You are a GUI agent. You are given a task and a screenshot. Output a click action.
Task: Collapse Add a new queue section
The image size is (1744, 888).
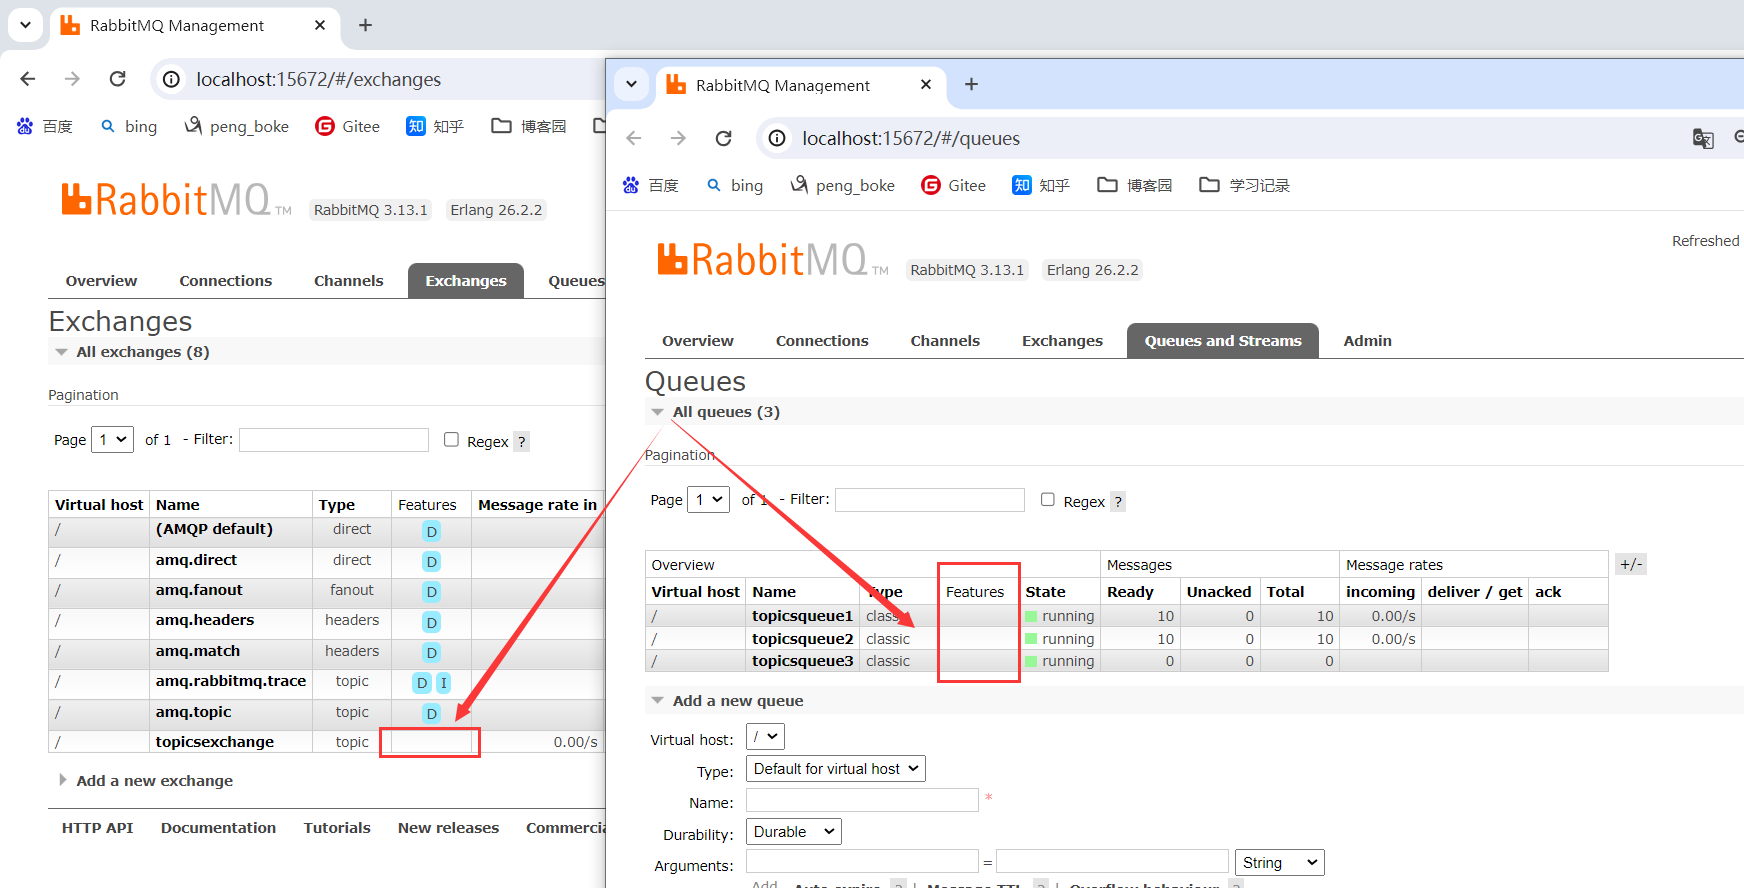click(728, 701)
